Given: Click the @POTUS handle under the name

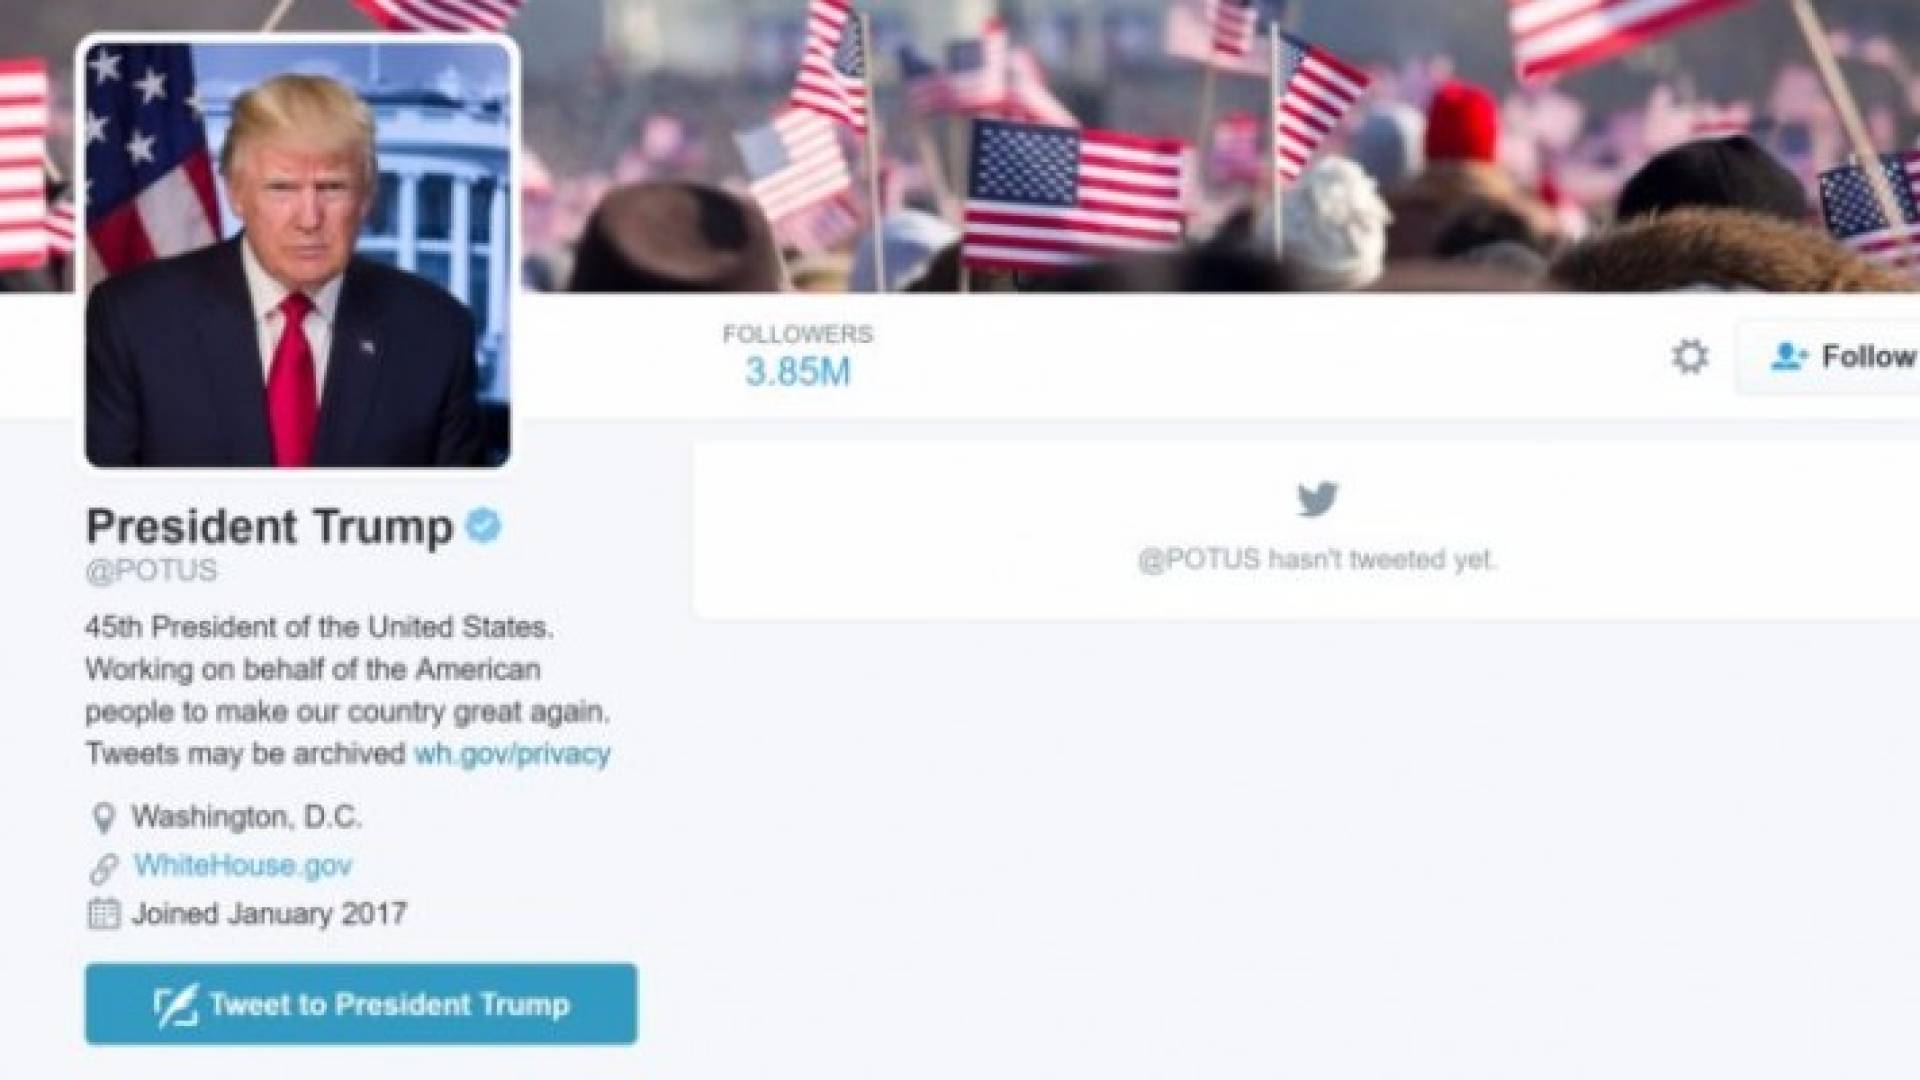Looking at the screenshot, I should click(151, 570).
